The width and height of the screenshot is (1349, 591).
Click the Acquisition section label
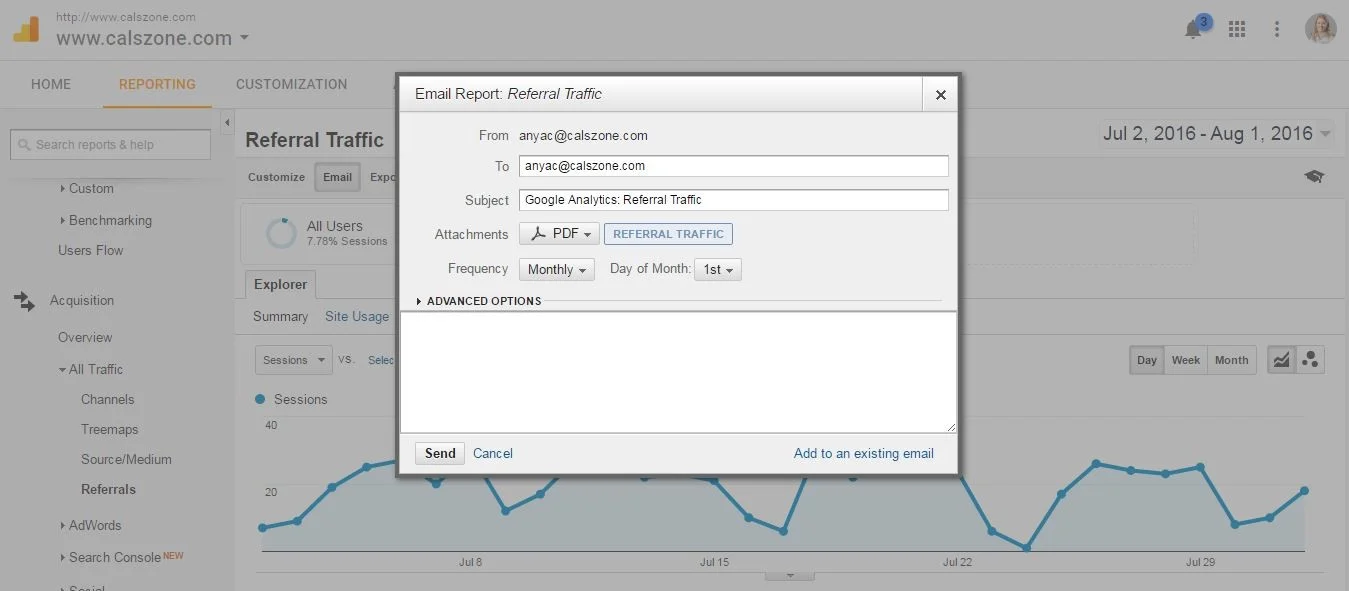(x=82, y=300)
